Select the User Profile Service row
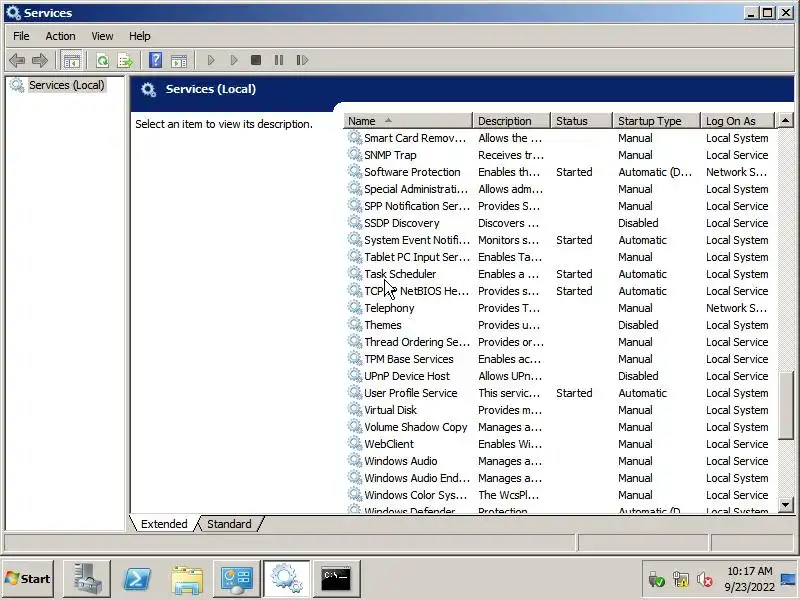Image resolution: width=800 pixels, height=600 pixels. point(558,393)
